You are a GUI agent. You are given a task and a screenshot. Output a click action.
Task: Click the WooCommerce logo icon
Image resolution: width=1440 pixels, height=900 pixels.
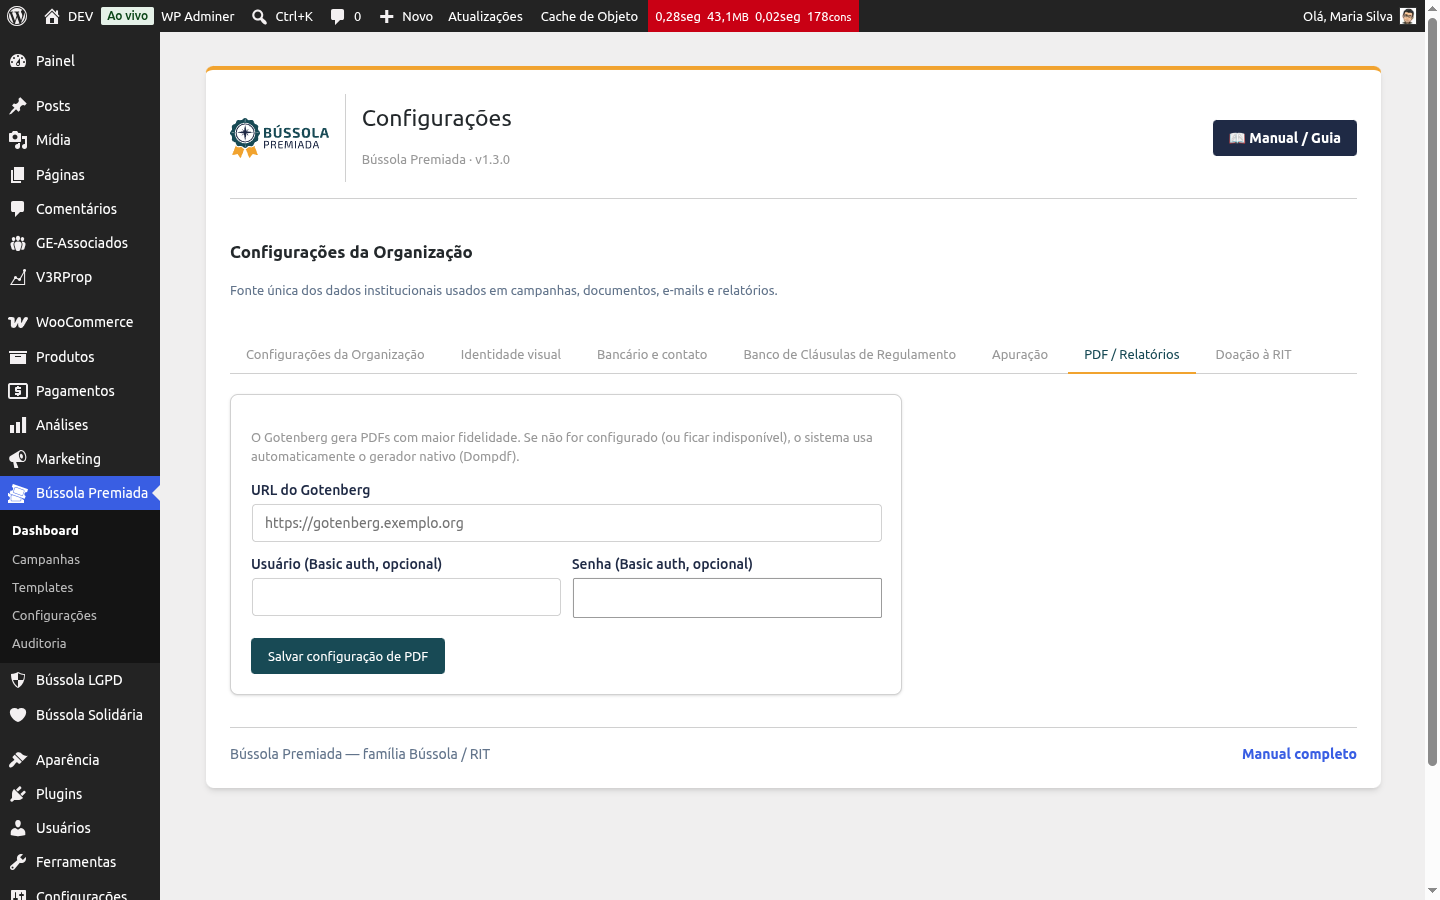(x=18, y=322)
